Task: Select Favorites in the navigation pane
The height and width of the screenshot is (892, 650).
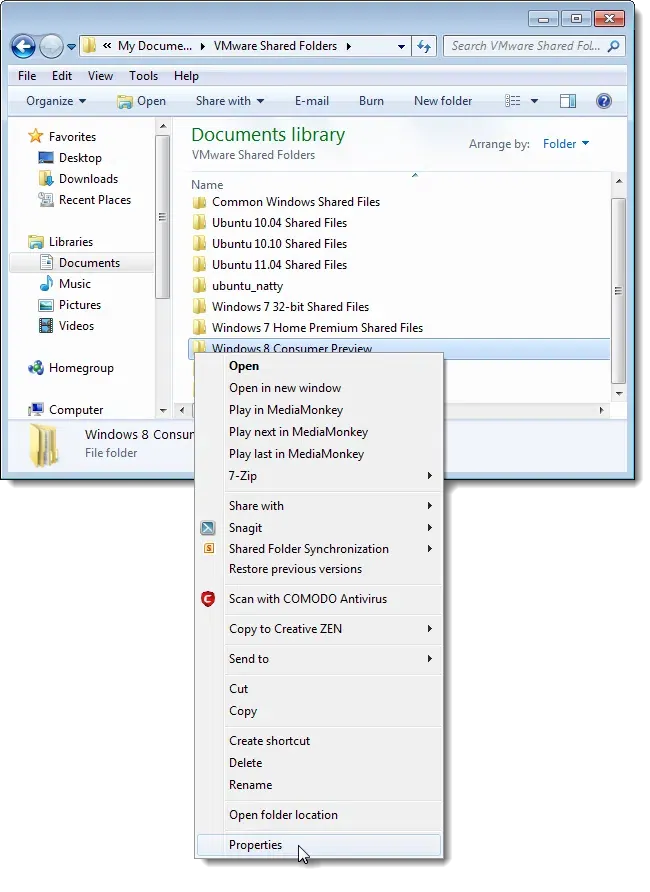Action: pyautogui.click(x=72, y=137)
